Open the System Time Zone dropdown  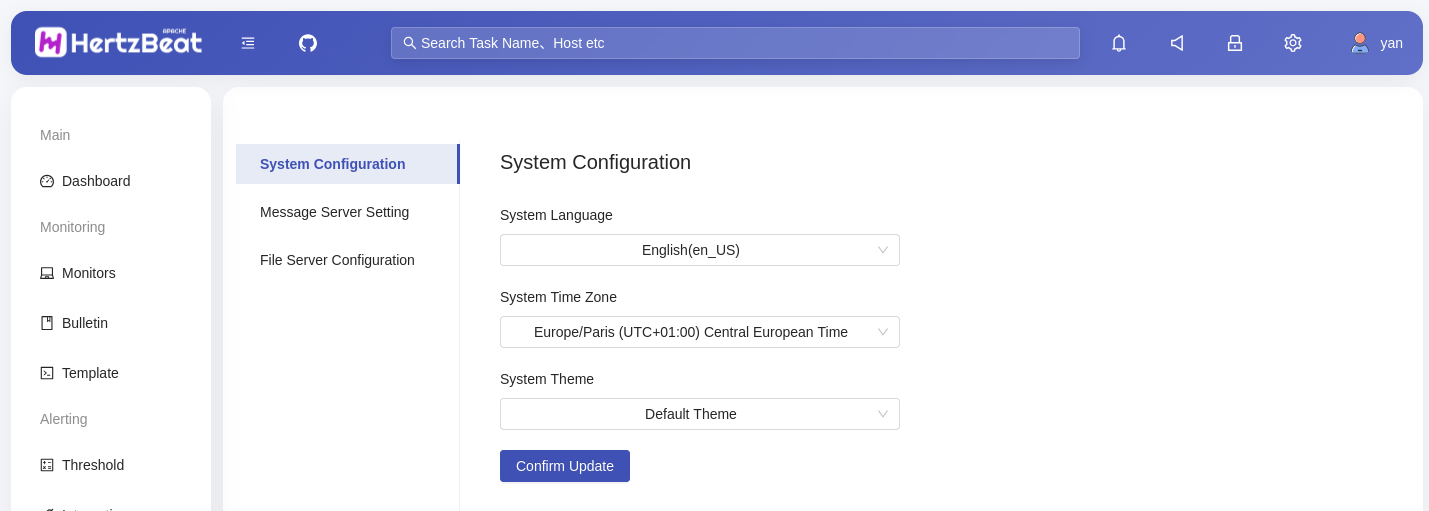tap(699, 332)
